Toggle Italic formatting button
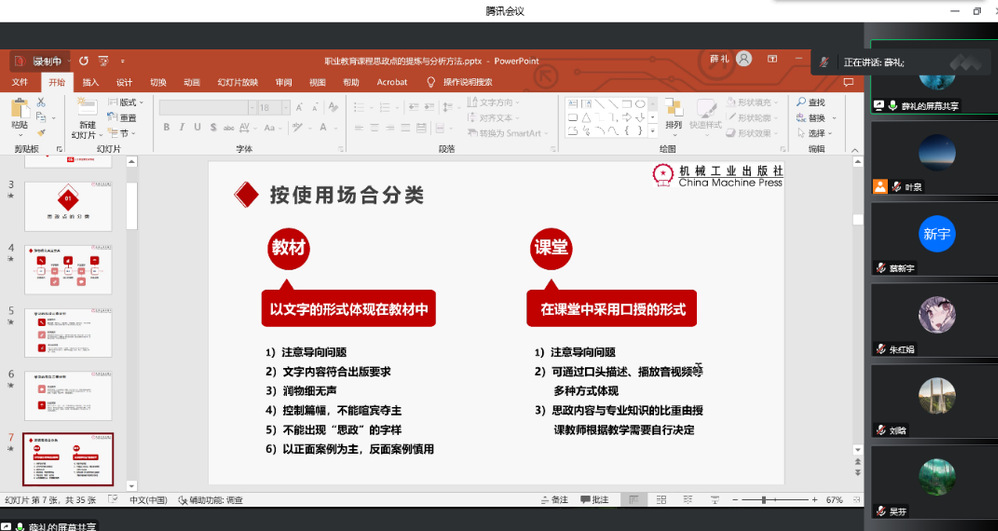Viewport: 998px width, 531px height. (182, 127)
